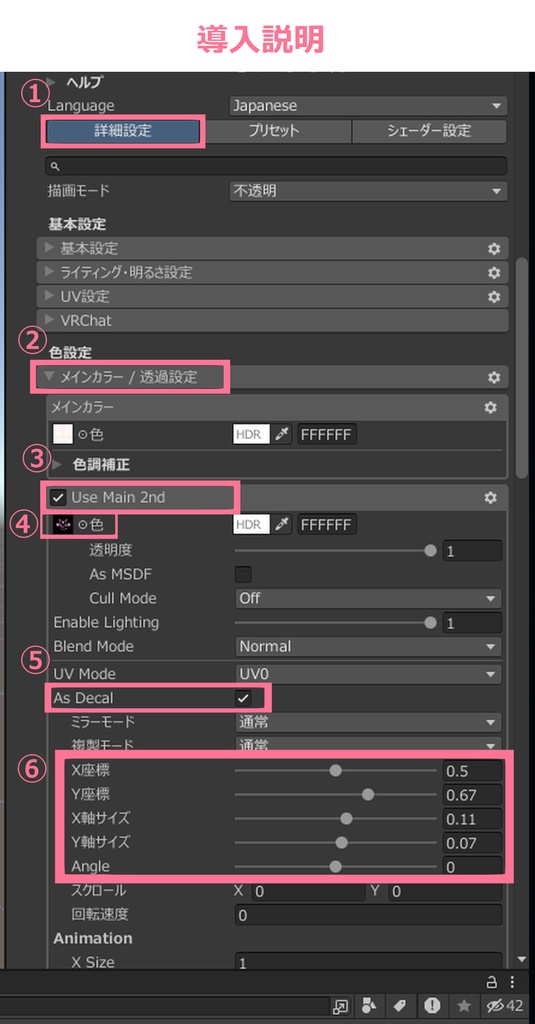Click the X軸サイズ value field 0.11
The image size is (535, 1024).
pyautogui.click(x=472, y=819)
